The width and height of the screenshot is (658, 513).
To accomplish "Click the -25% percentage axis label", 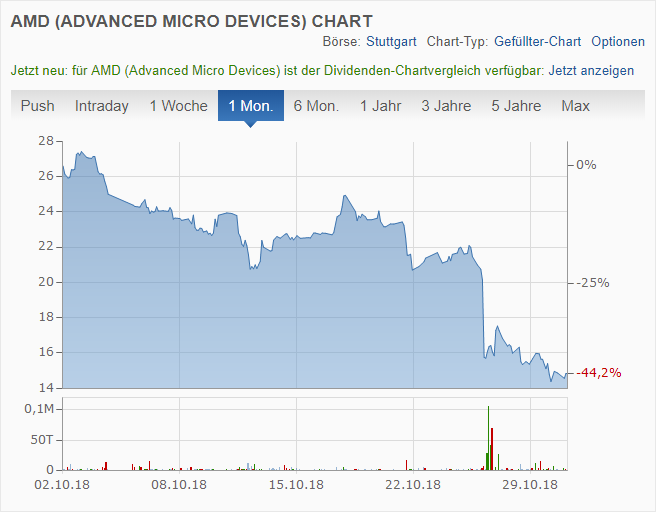I will [593, 283].
